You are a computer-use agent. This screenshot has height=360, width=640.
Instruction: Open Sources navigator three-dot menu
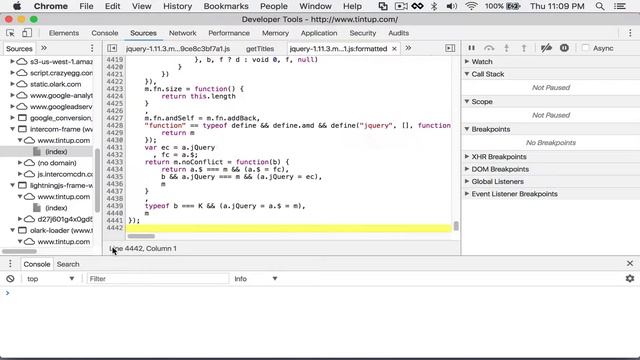click(x=92, y=48)
